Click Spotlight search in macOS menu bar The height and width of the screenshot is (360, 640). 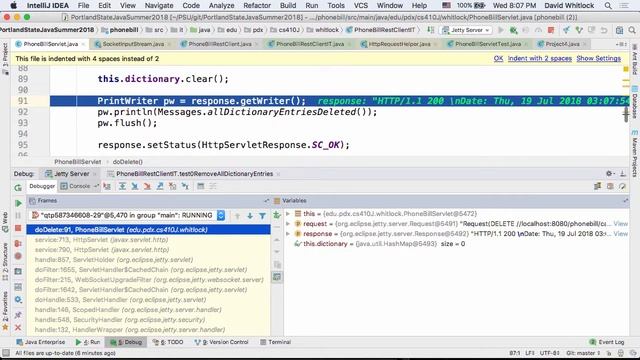[x=608, y=6]
